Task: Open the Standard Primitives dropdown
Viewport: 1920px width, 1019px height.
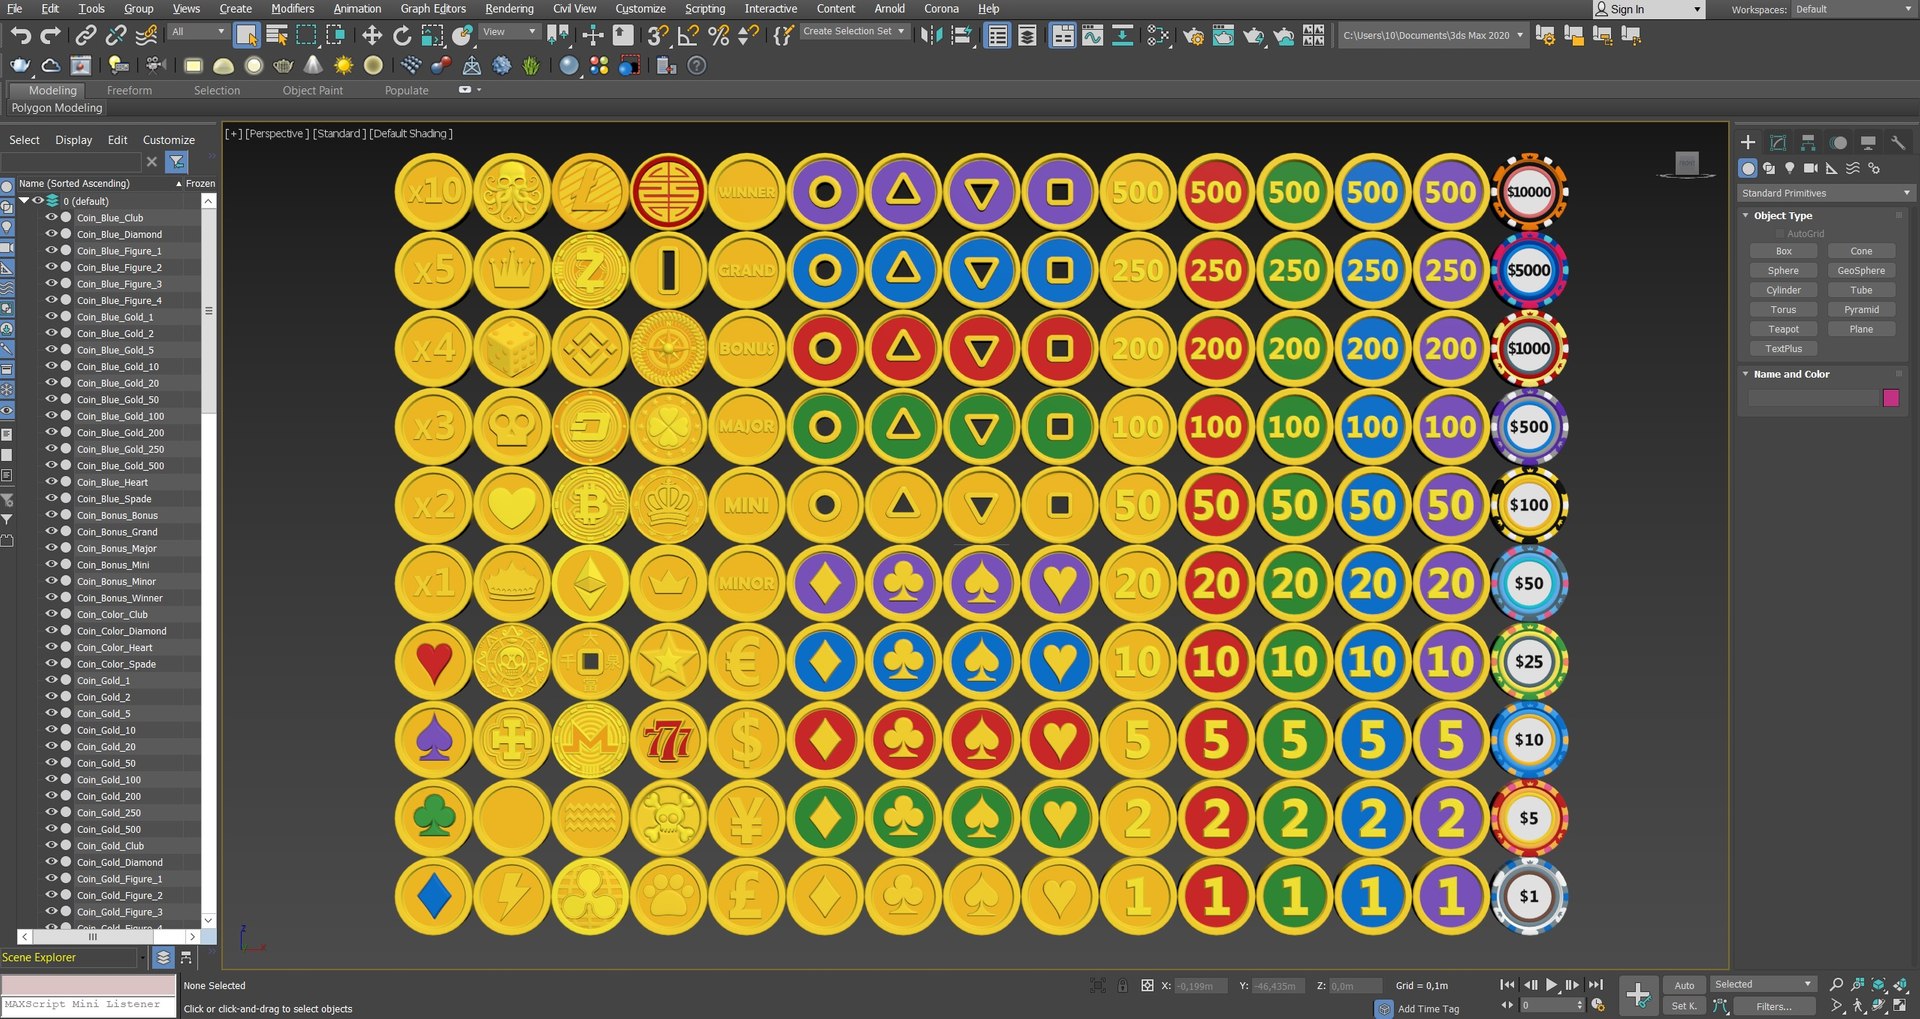Action: (1825, 193)
